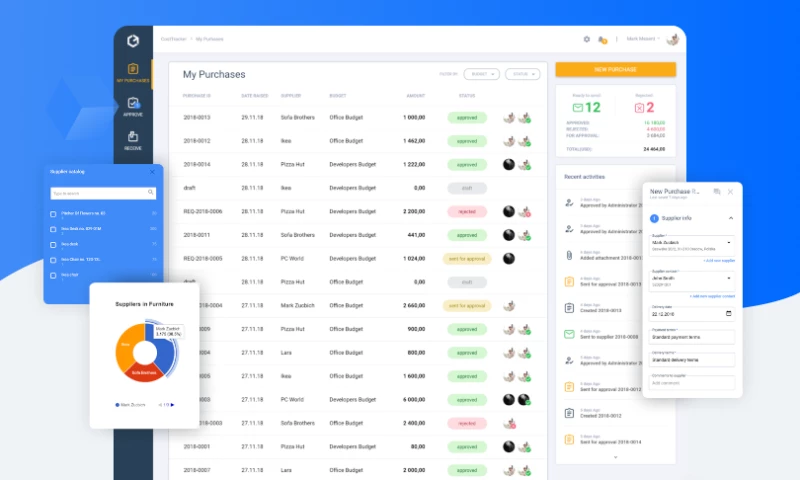
Task: Click '2018-0011' purchase ID
Action: (x=197, y=235)
